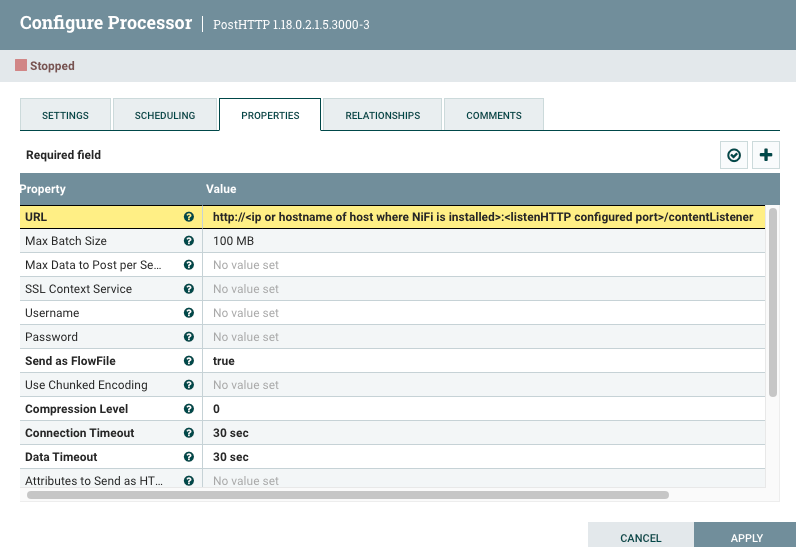796x547 pixels.
Task: Open the Comments tab
Action: coord(494,115)
